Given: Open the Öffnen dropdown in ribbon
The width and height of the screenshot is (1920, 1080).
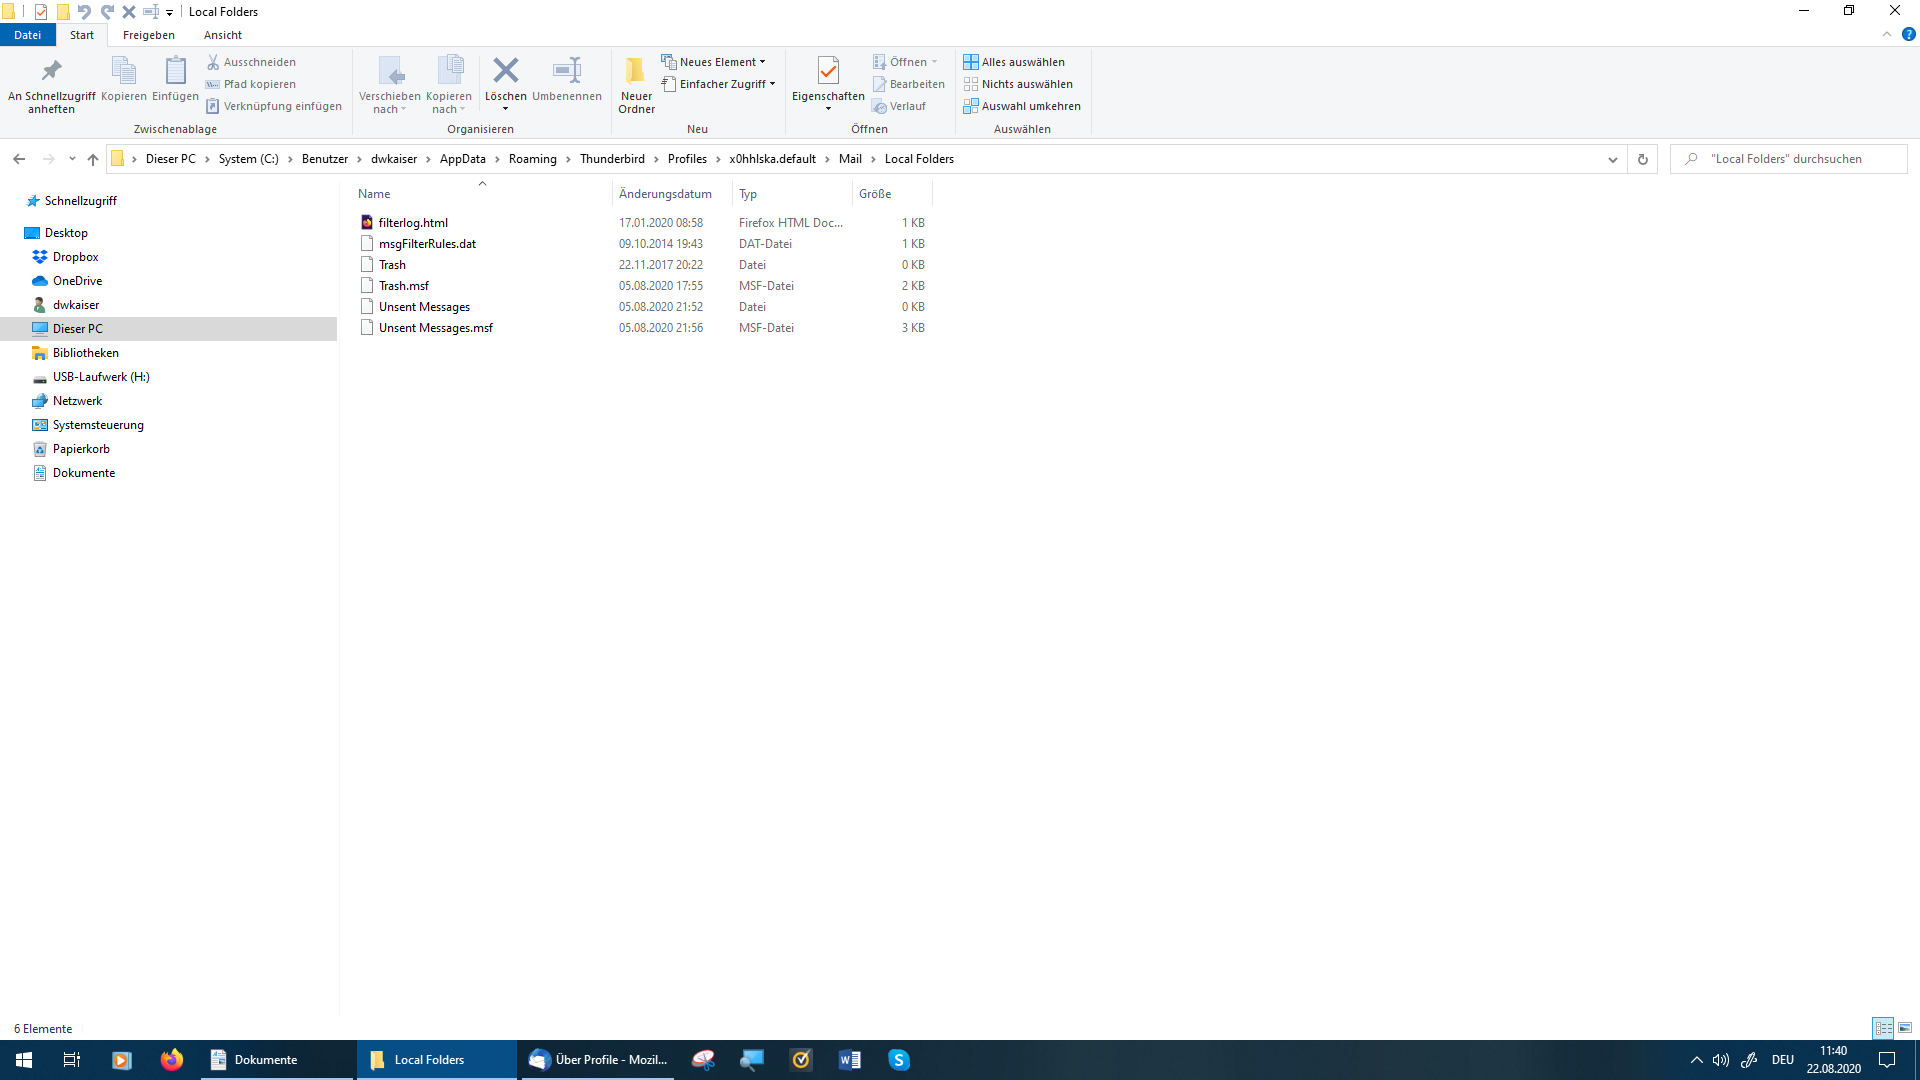Looking at the screenshot, I should pyautogui.click(x=905, y=62).
